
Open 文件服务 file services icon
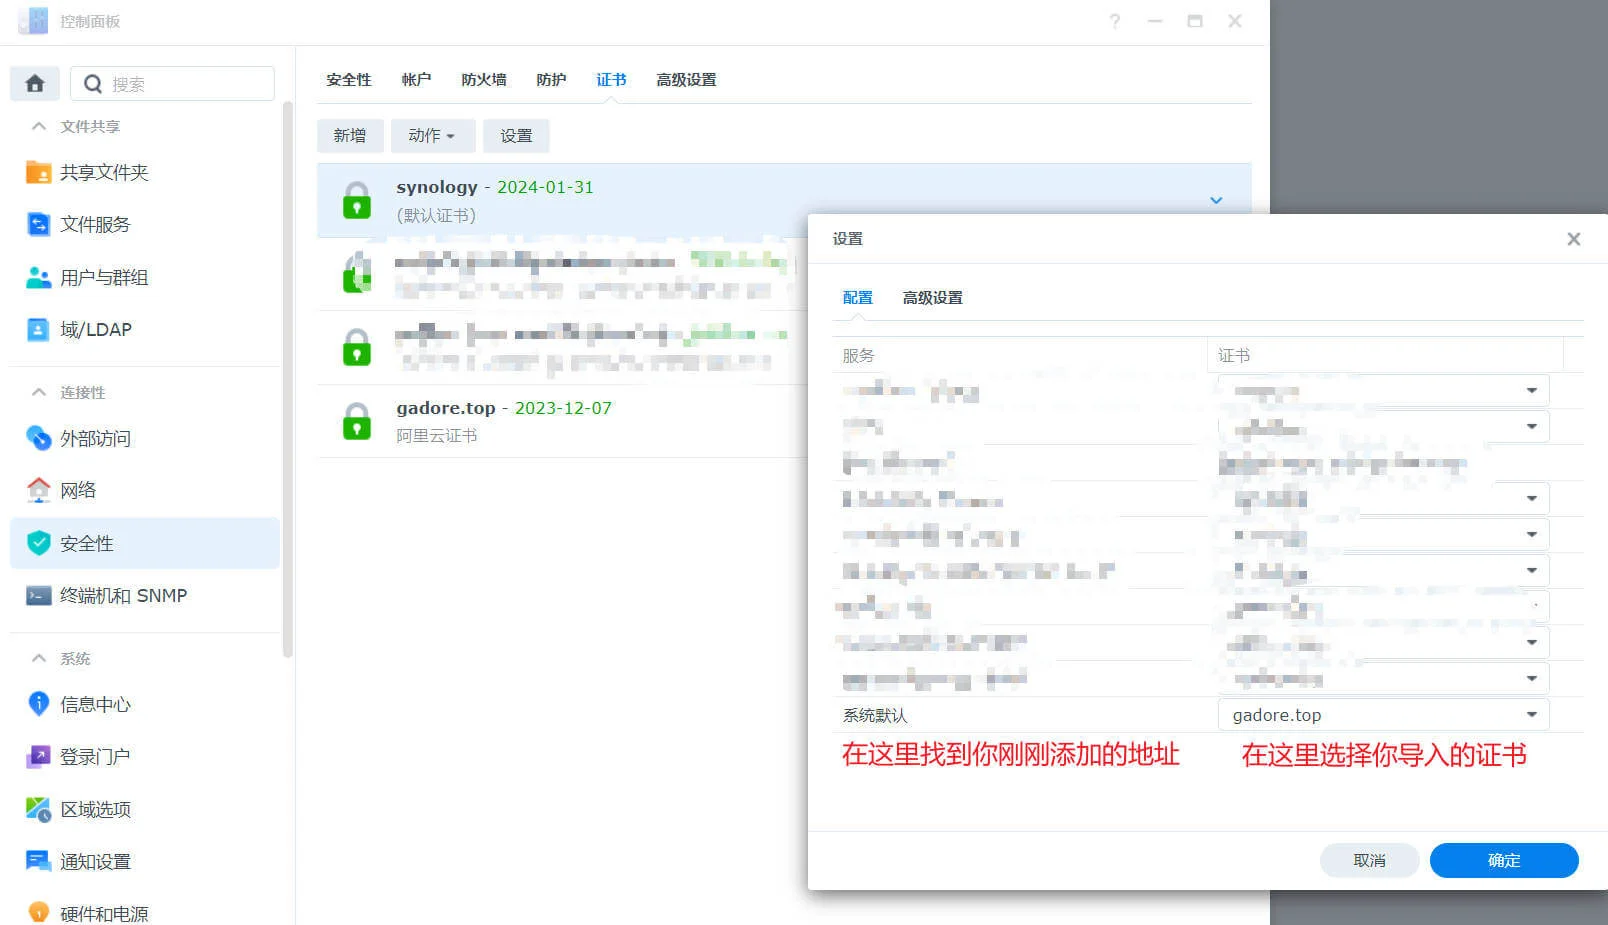click(x=38, y=225)
